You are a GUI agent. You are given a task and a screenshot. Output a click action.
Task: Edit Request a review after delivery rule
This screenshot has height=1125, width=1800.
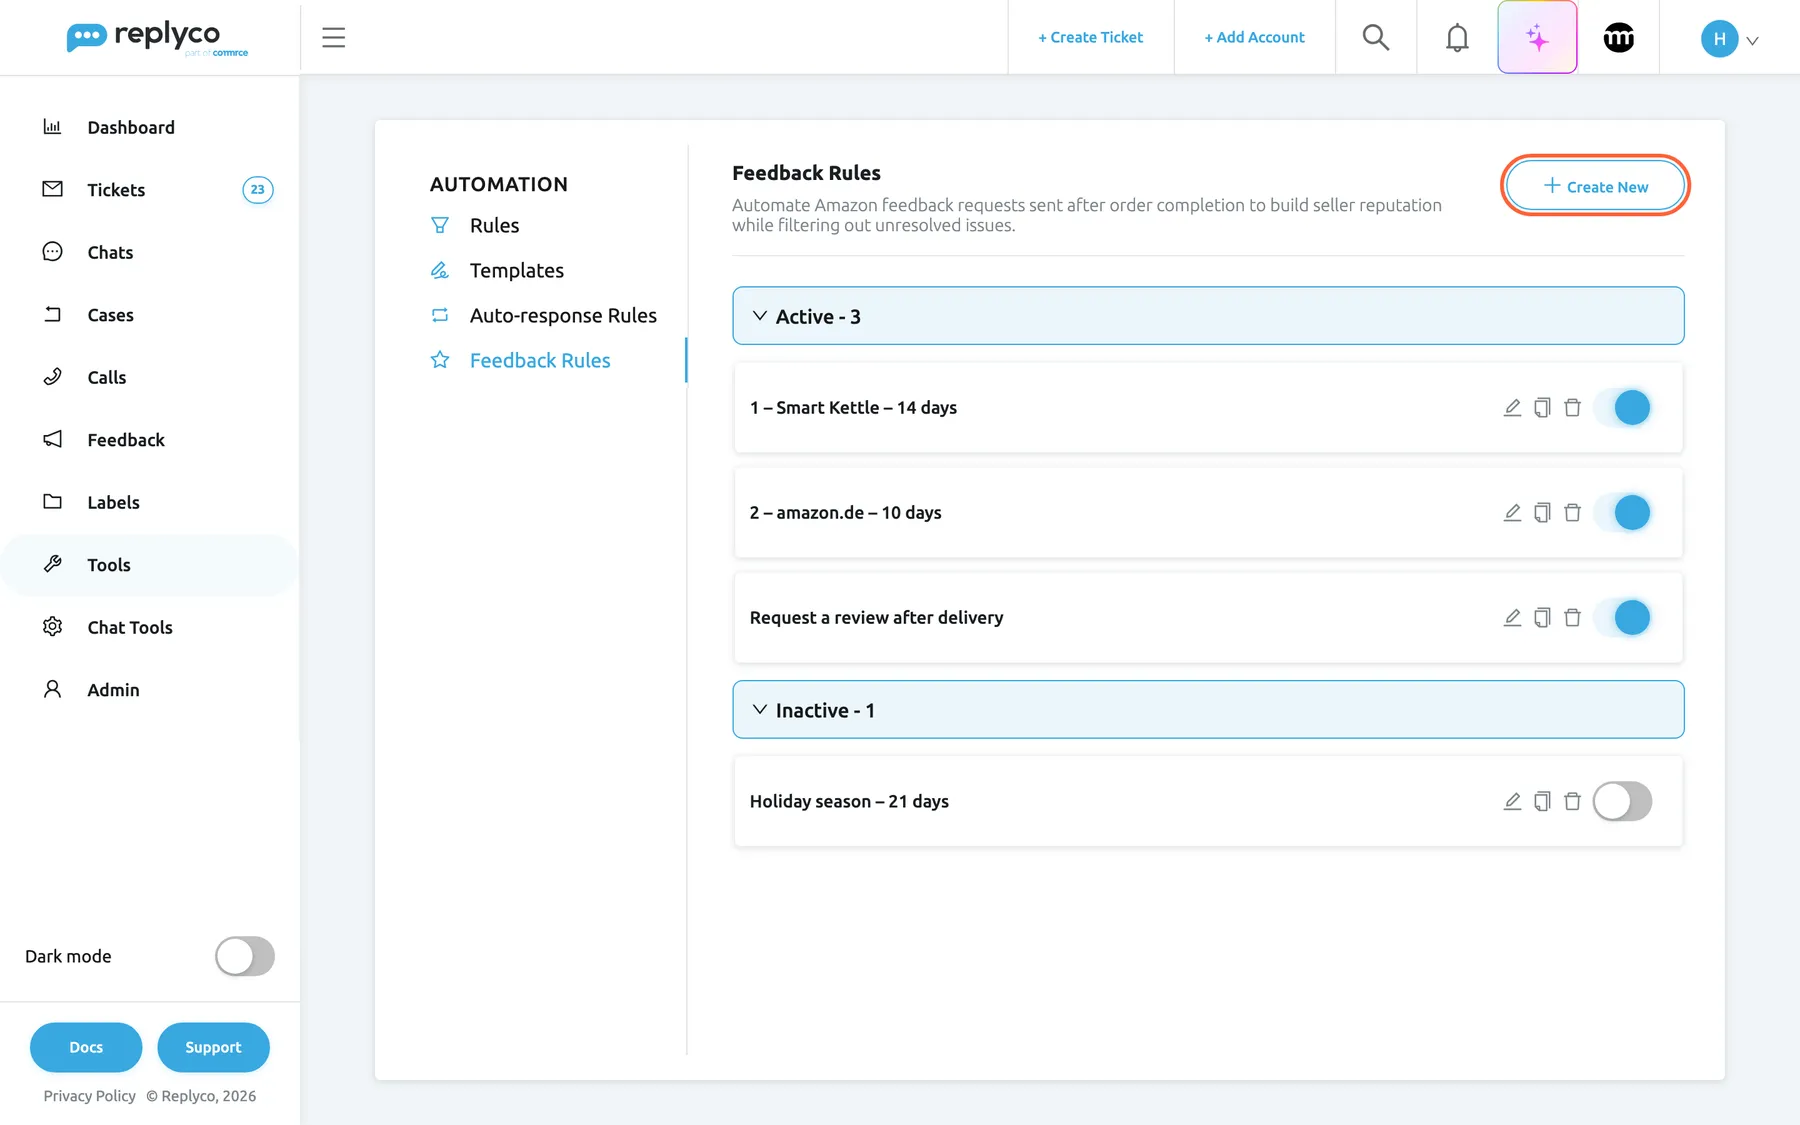click(x=1512, y=618)
